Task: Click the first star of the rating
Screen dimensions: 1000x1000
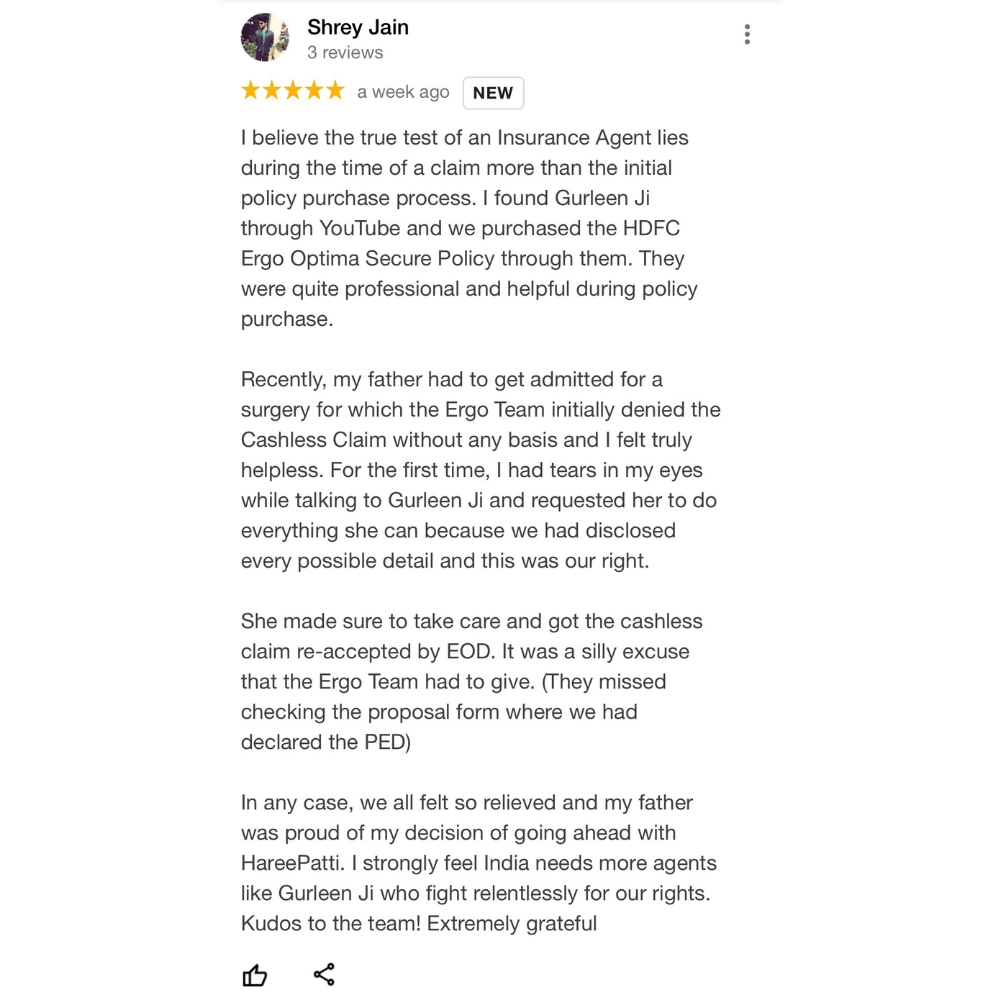Action: point(250,91)
